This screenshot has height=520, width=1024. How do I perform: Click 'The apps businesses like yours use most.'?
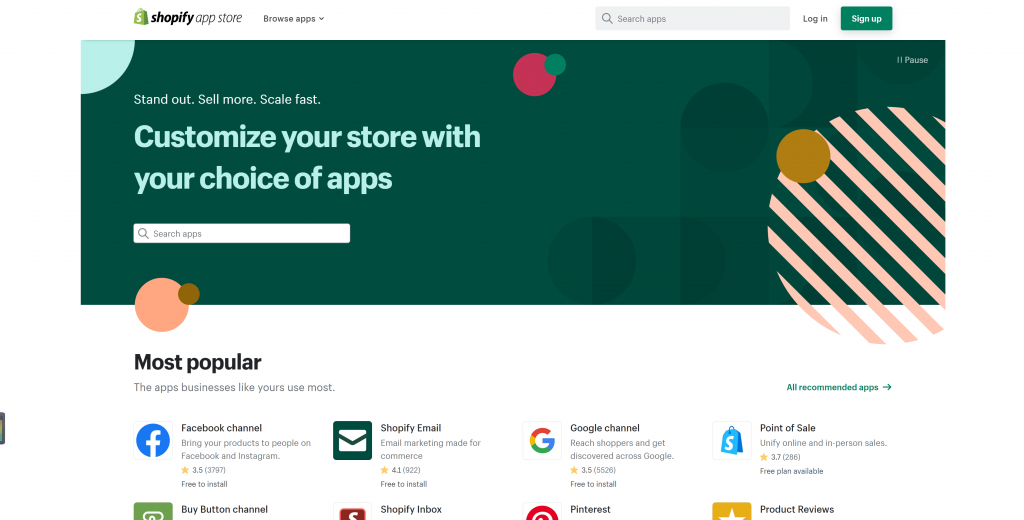[x=234, y=387]
